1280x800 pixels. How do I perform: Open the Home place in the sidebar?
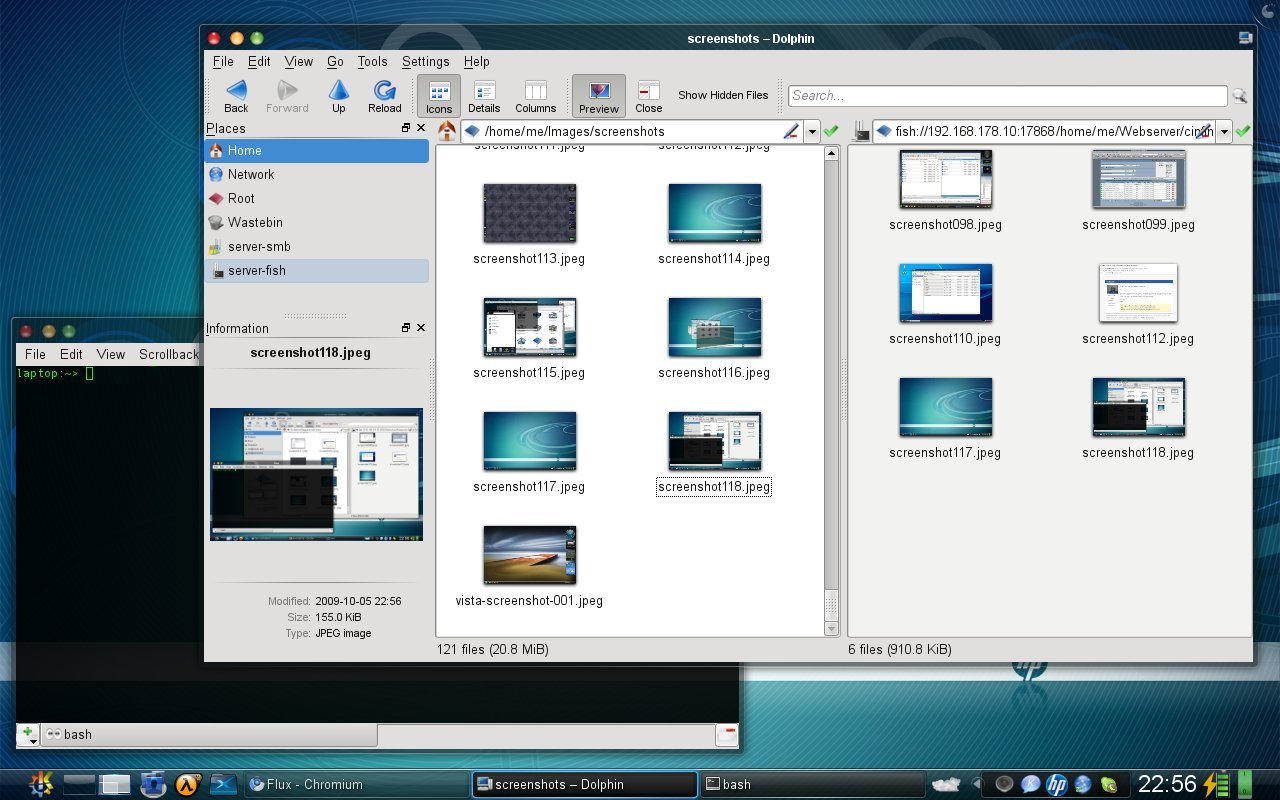tap(317, 150)
